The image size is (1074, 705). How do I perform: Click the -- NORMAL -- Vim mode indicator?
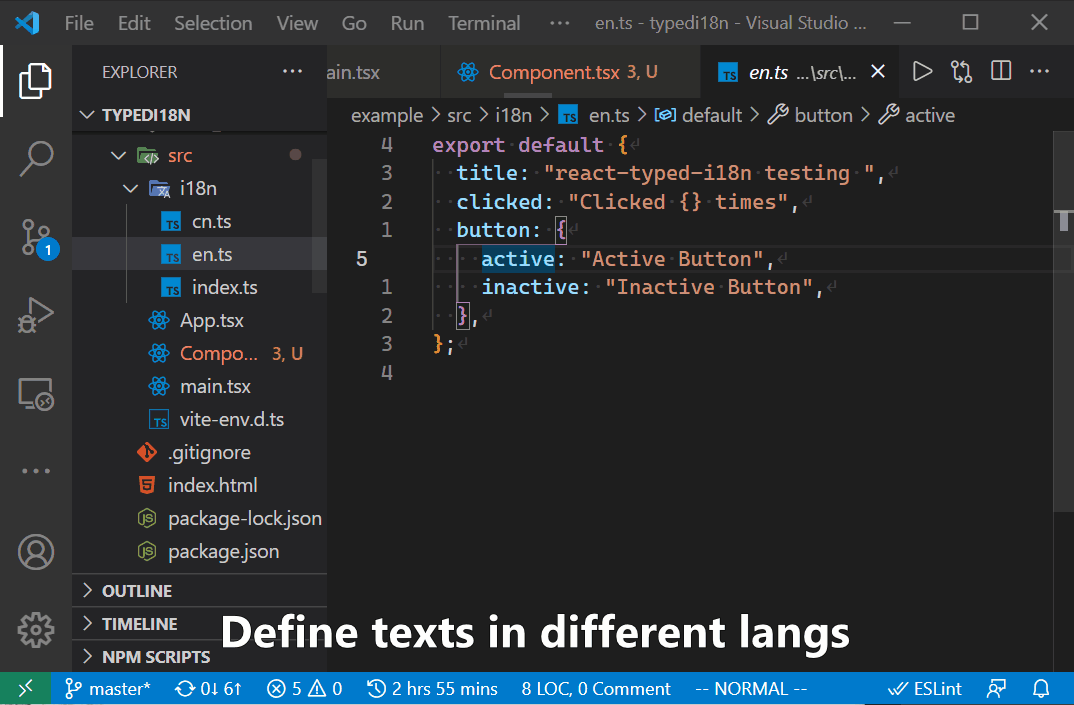tap(750, 688)
